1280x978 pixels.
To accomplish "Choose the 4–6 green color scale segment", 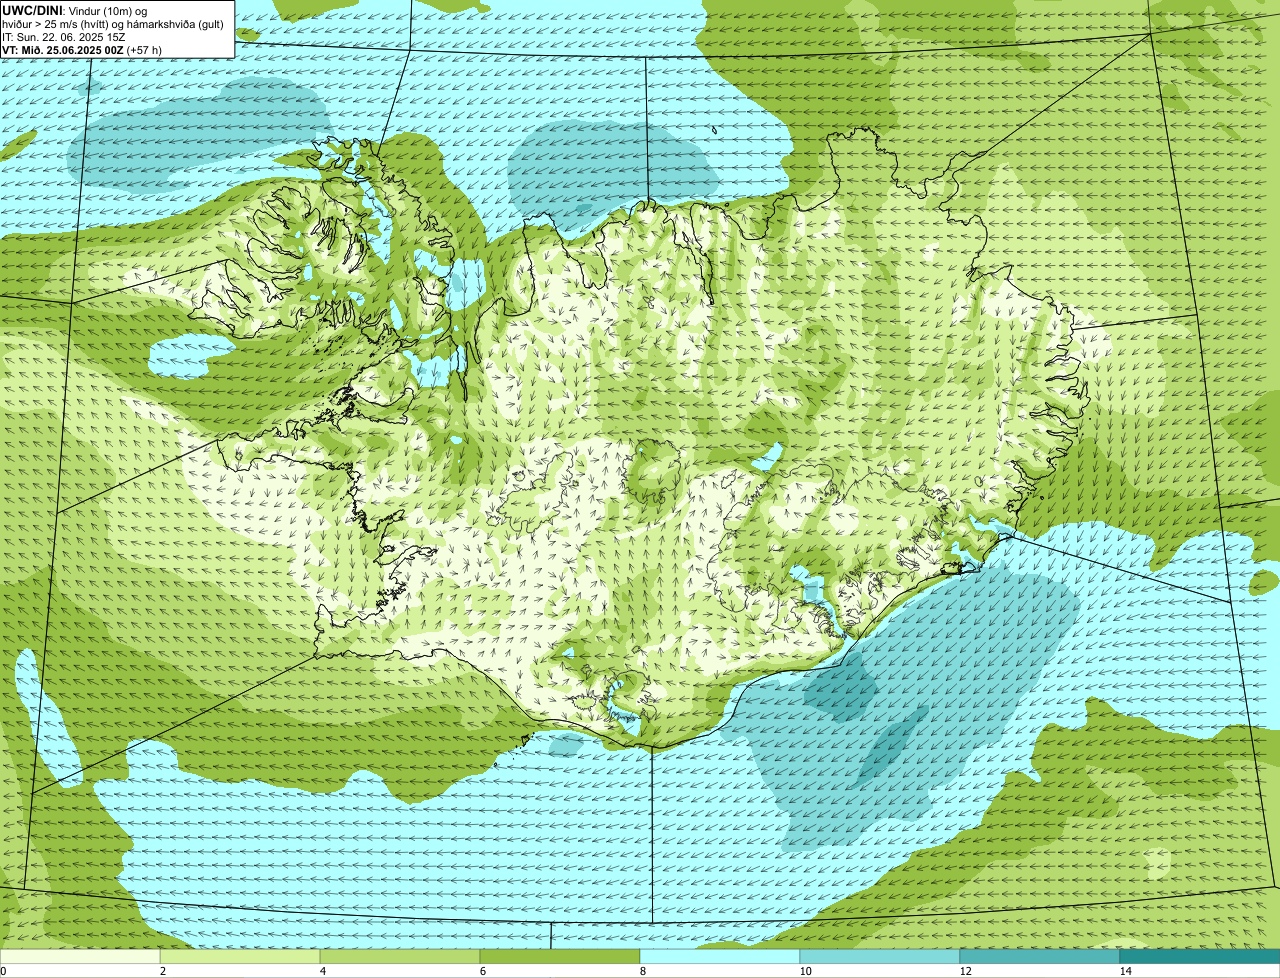I will tap(400, 956).
